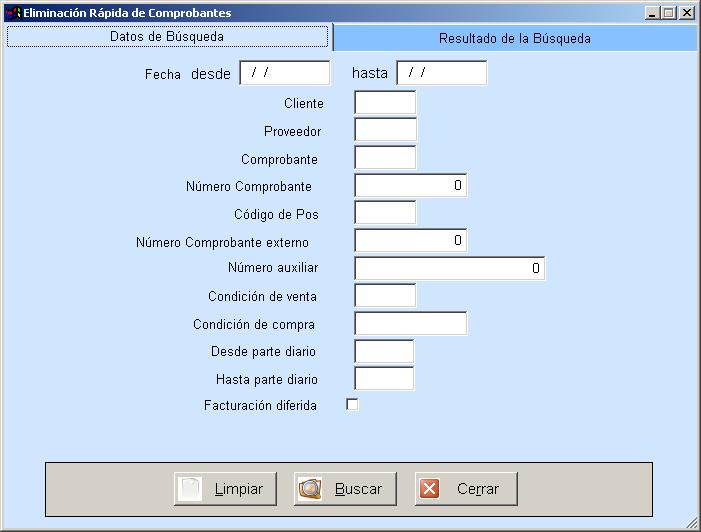Maximize the Eliminación Rápida window
701x532 pixels.
click(x=669, y=13)
